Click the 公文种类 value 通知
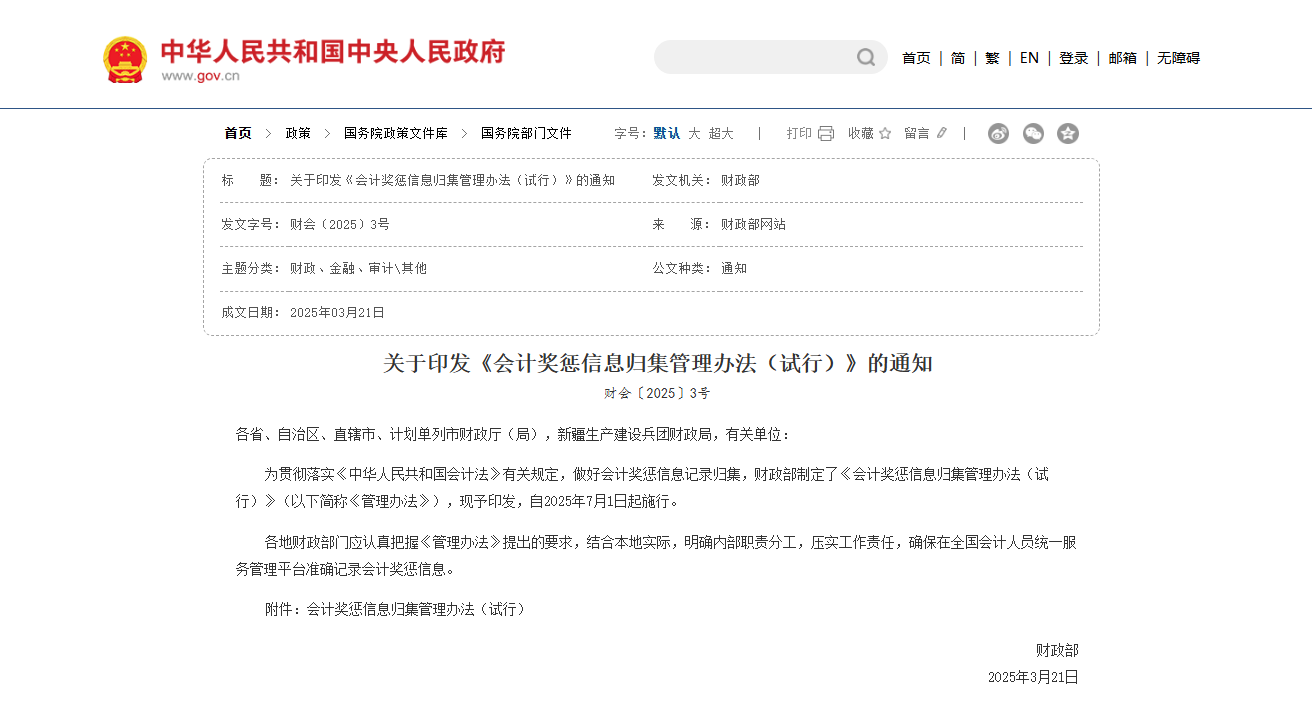Image resolution: width=1312 pixels, height=708 pixels. pos(734,268)
